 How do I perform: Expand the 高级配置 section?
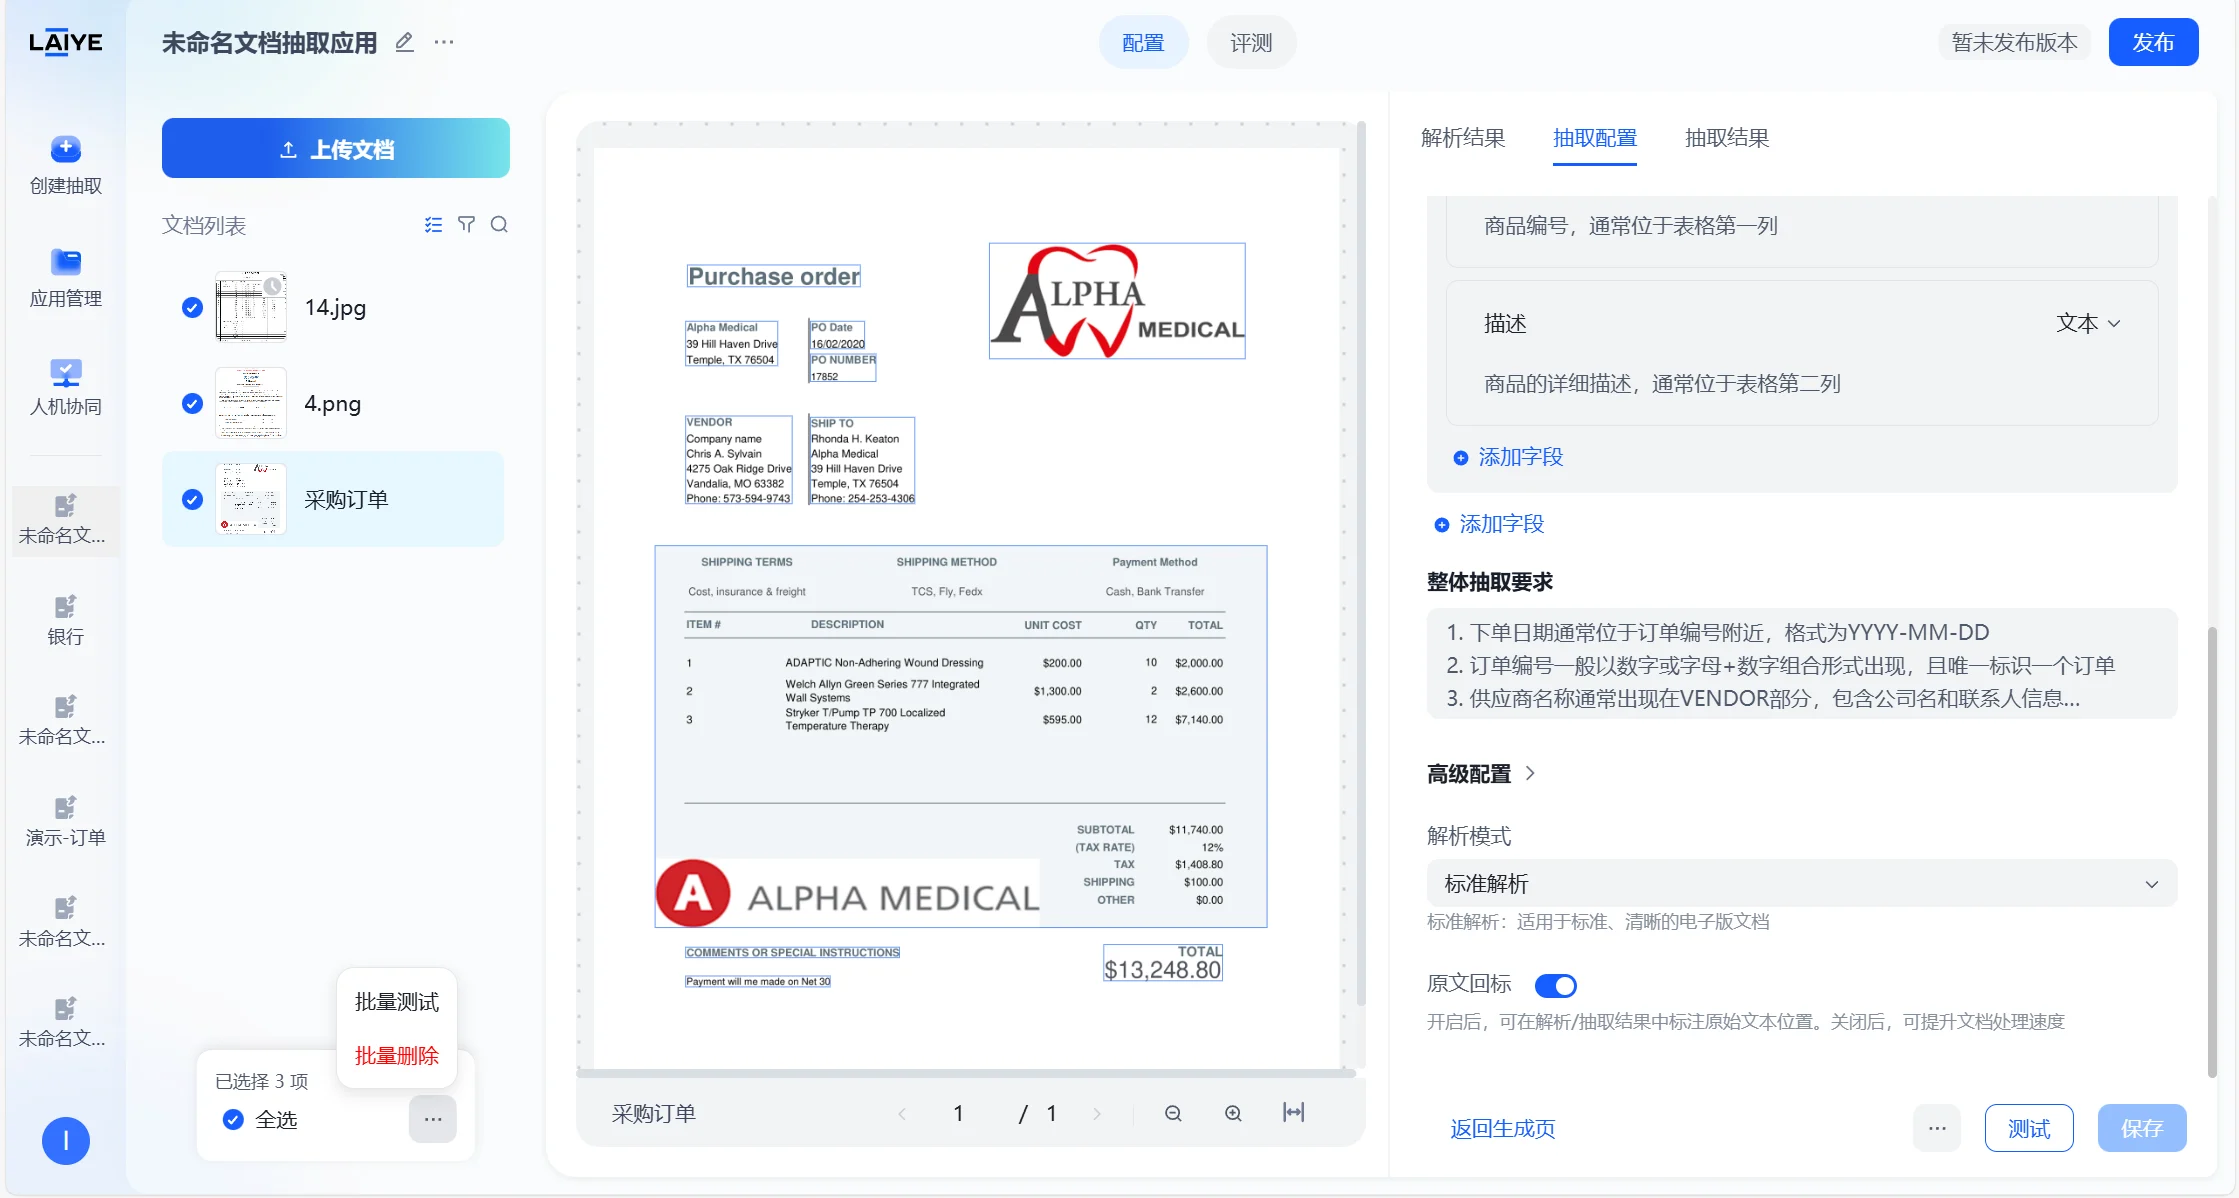click(x=1480, y=774)
